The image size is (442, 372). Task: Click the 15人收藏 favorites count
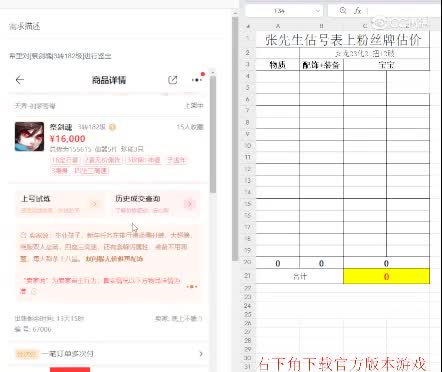pyautogui.click(x=190, y=127)
